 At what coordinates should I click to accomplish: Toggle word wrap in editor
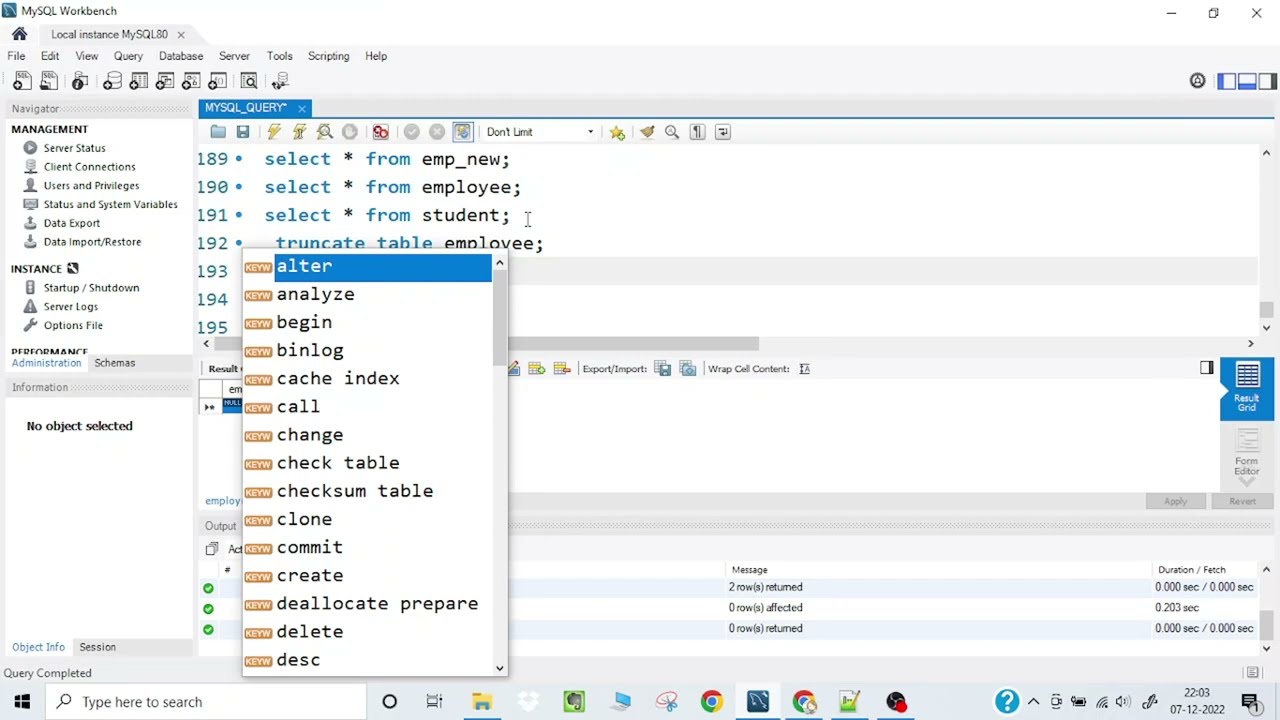pyautogui.click(x=723, y=132)
